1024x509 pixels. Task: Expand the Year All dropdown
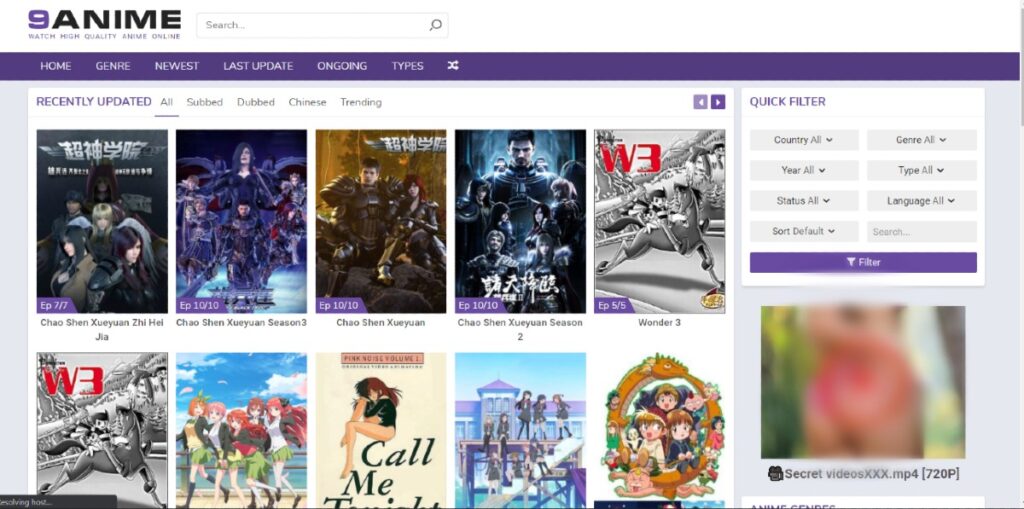click(804, 170)
